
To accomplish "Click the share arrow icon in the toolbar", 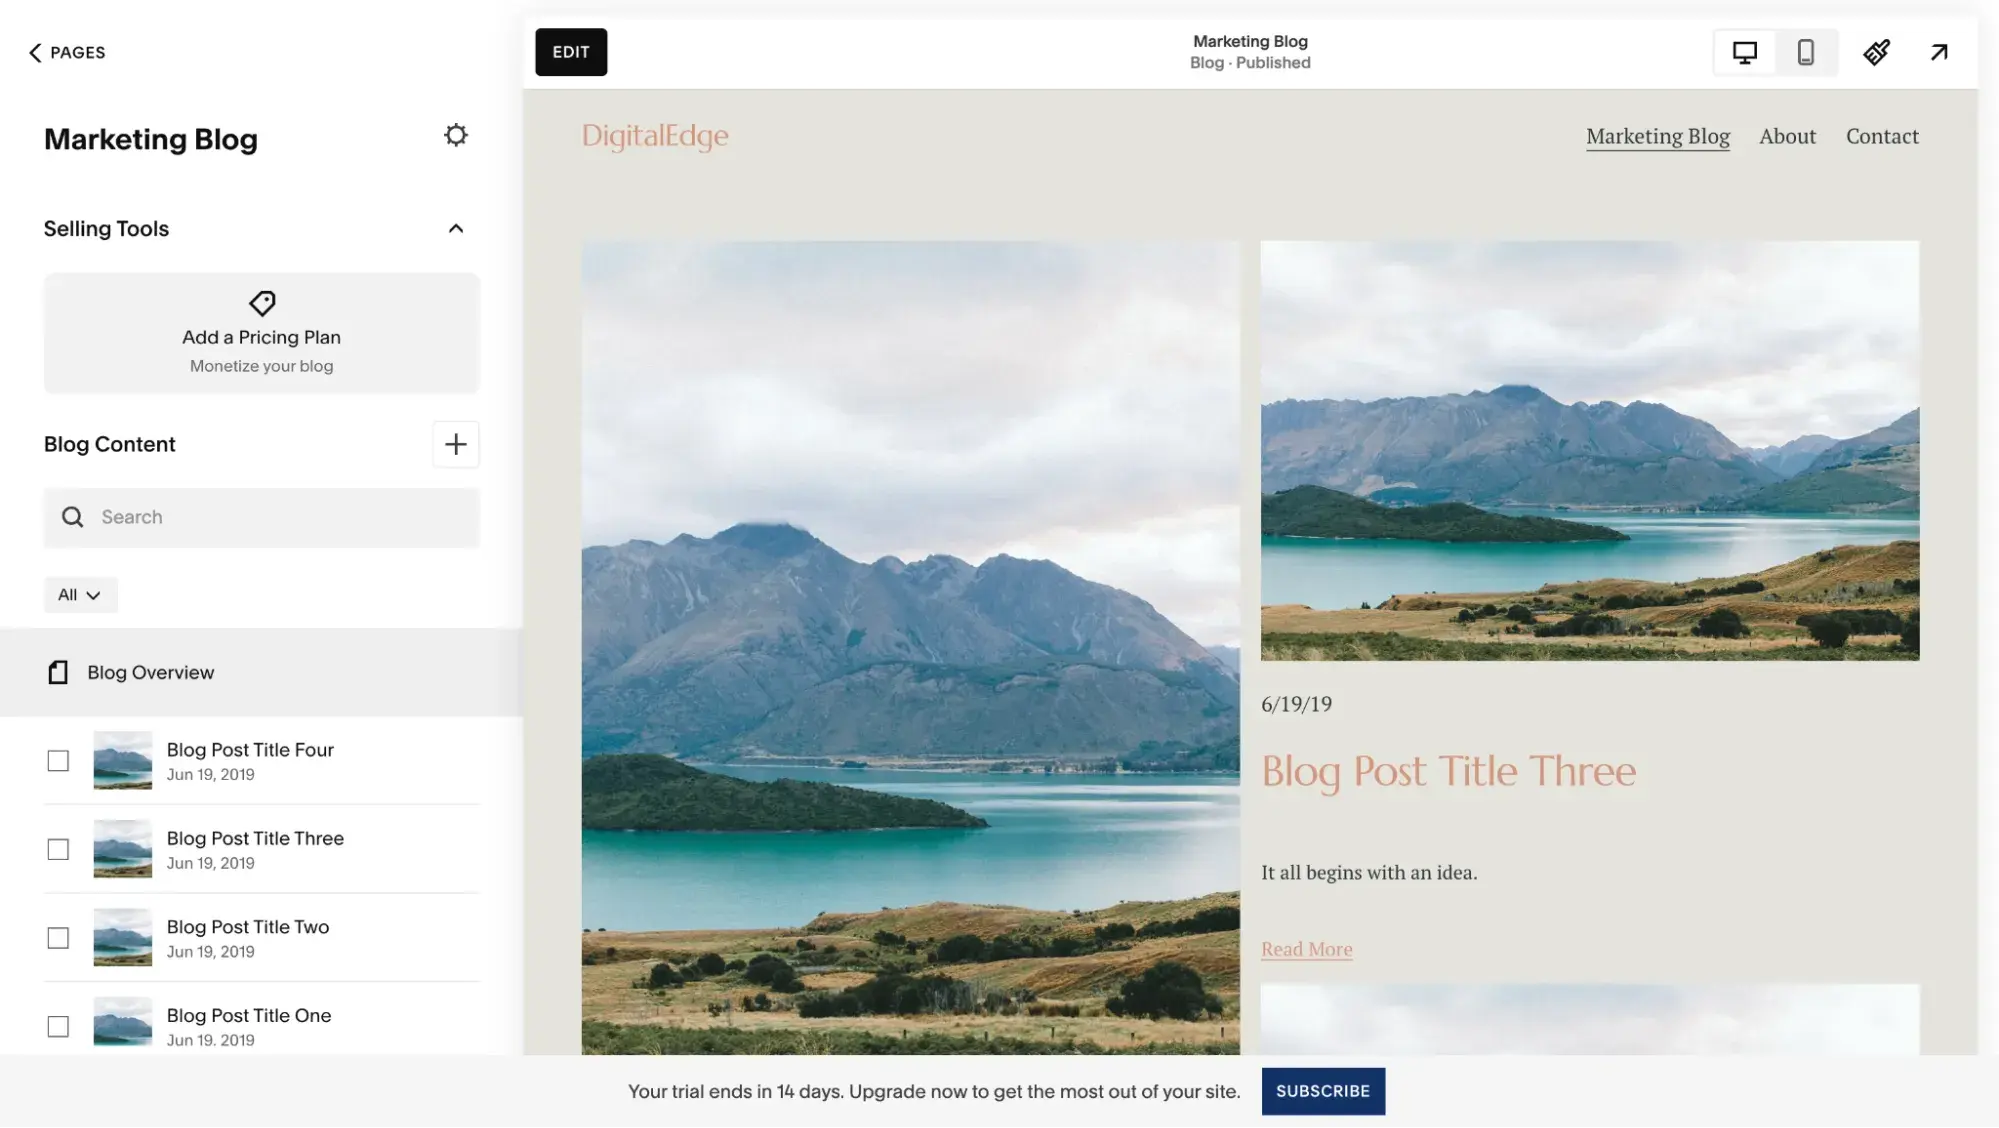I will [1938, 52].
